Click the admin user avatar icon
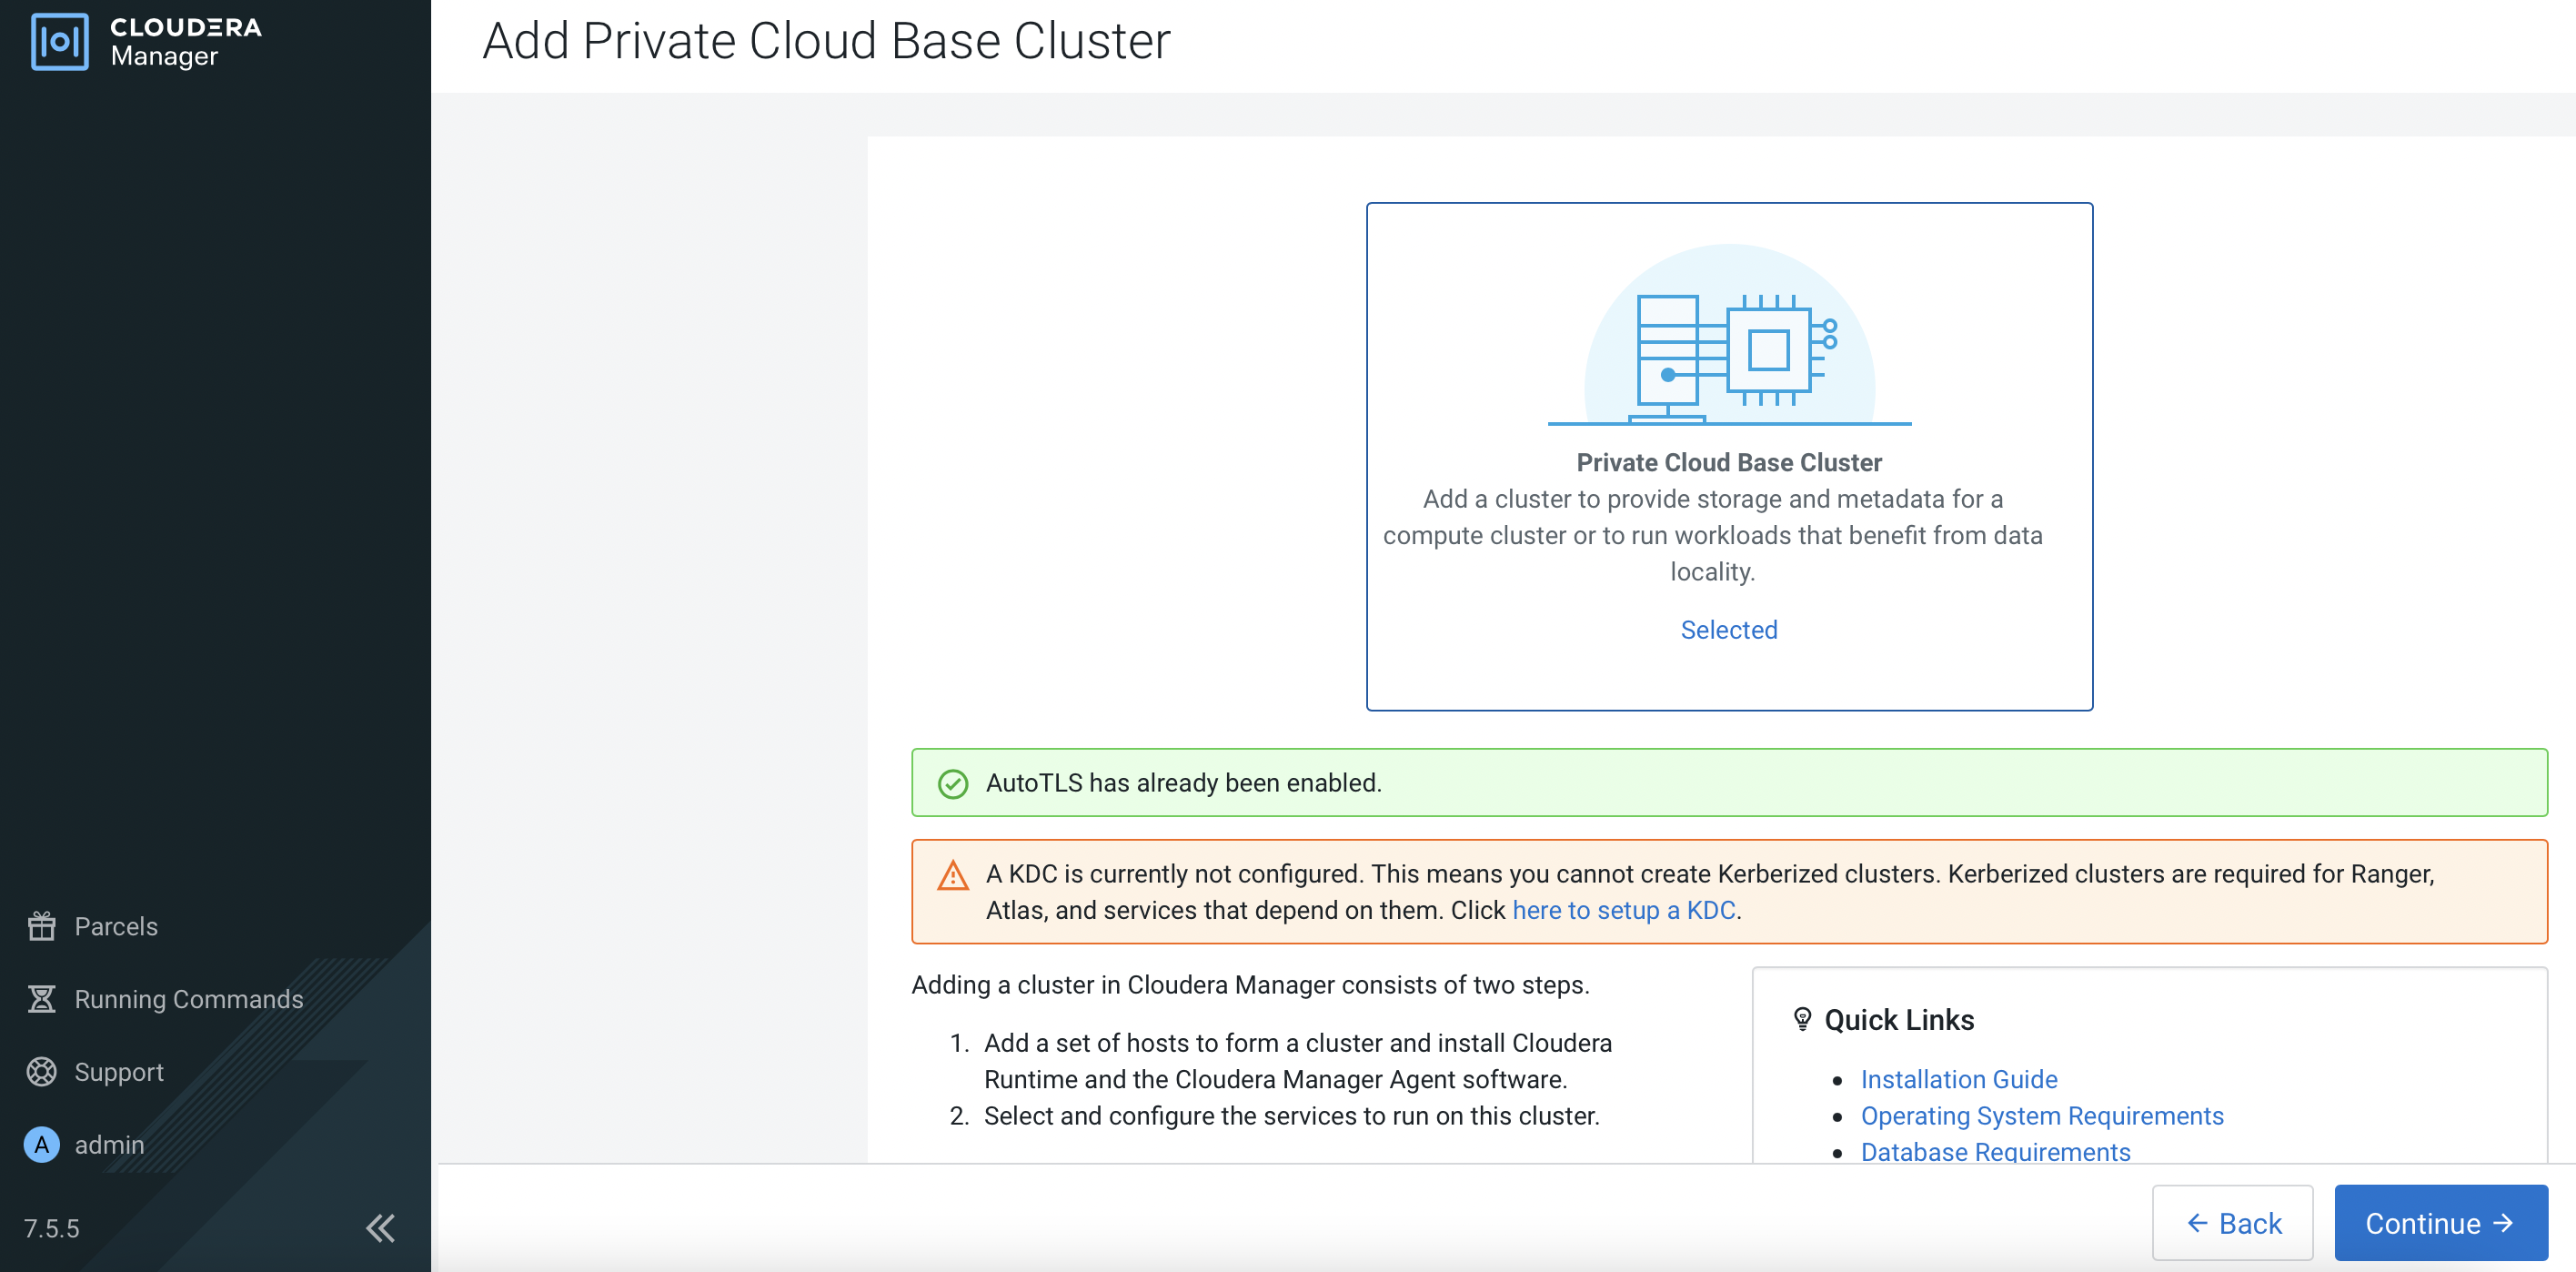Image resolution: width=2576 pixels, height=1272 pixels. pos(41,1144)
